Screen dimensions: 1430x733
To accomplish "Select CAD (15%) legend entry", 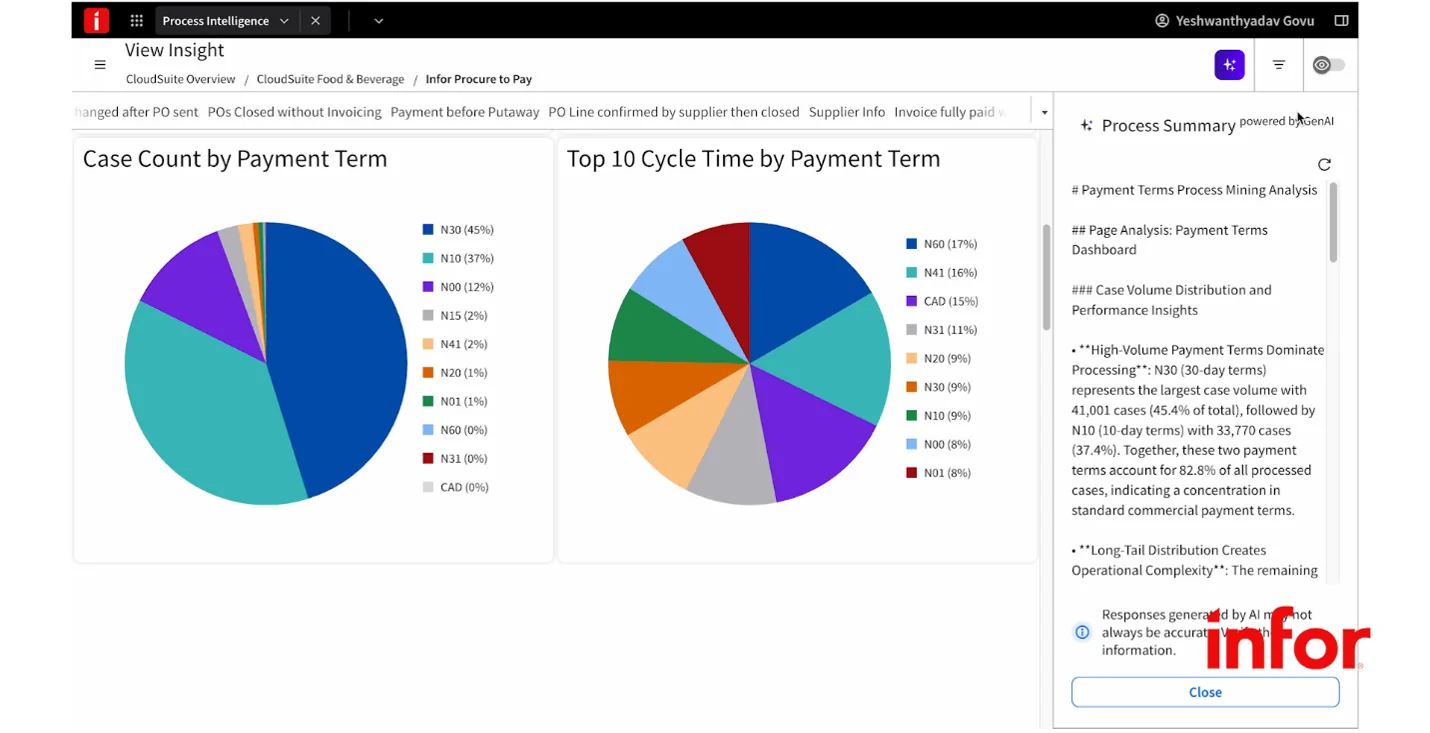I will pos(941,301).
